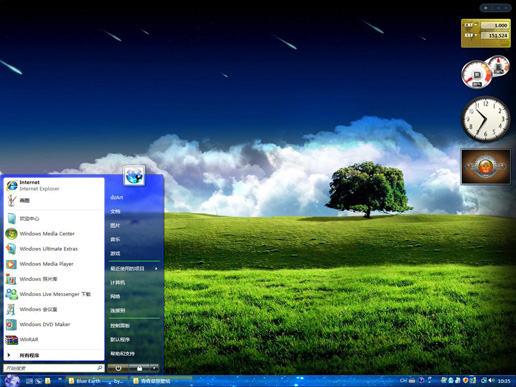Click the analog clock gadget
The width and height of the screenshot is (516, 387).
point(485,119)
